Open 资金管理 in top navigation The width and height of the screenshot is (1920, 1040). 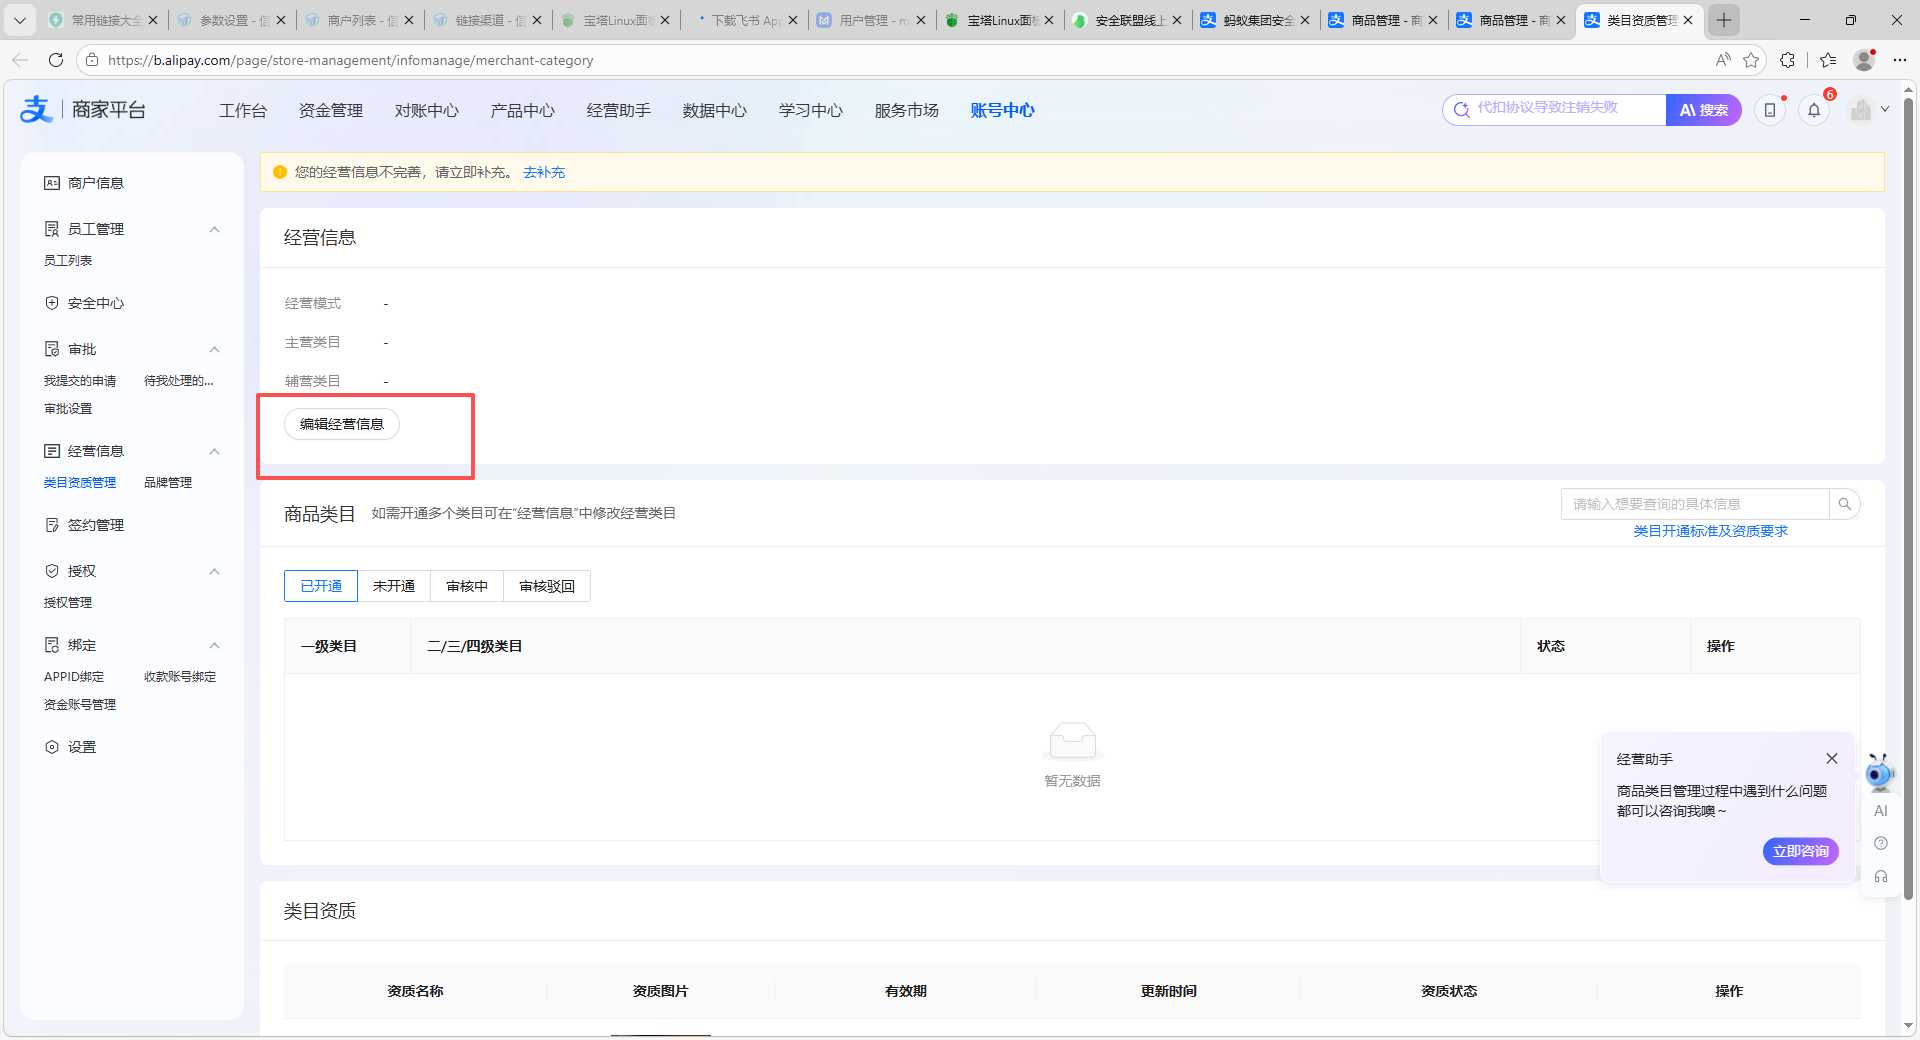click(330, 110)
